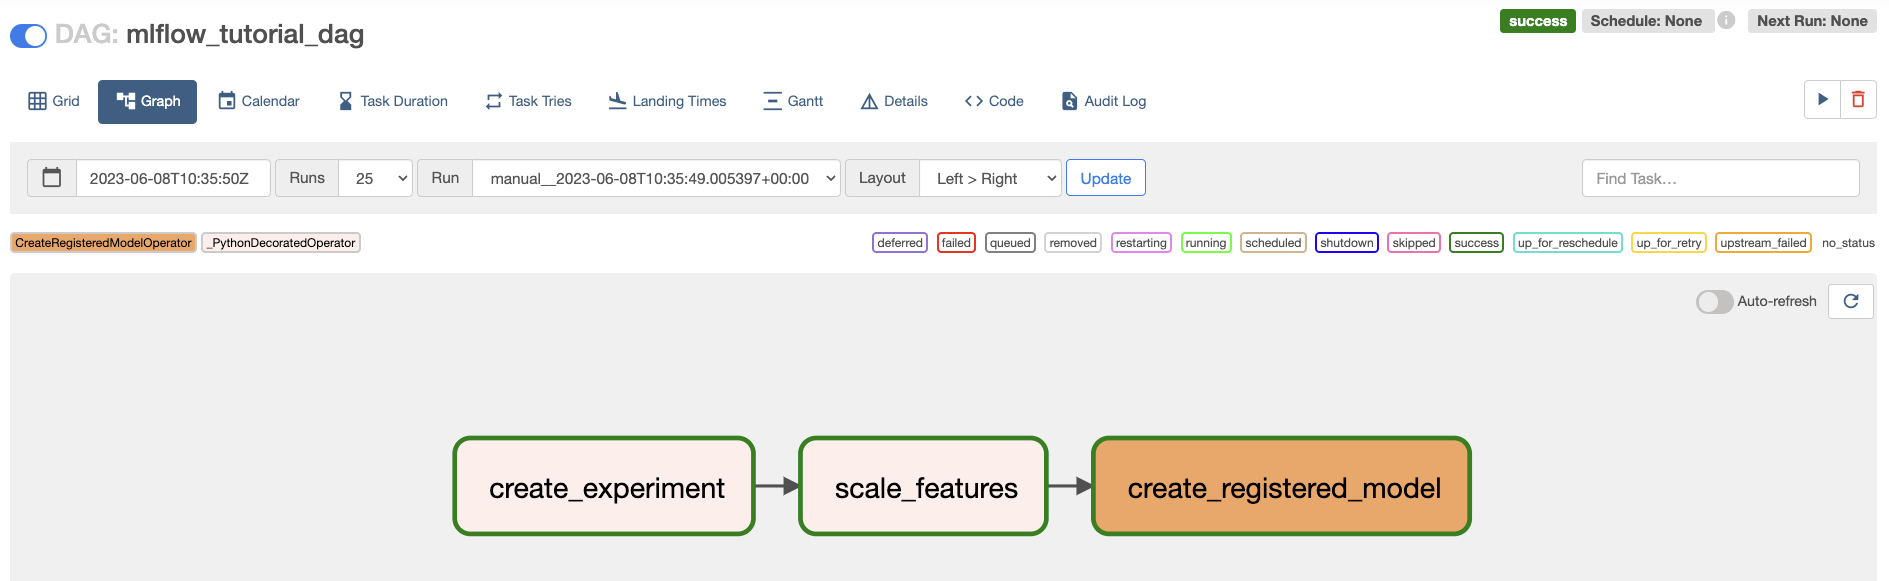Click the CreateRegisteredModelOperator orange legend swatch
Screen dimensions: 1889x581
103,243
